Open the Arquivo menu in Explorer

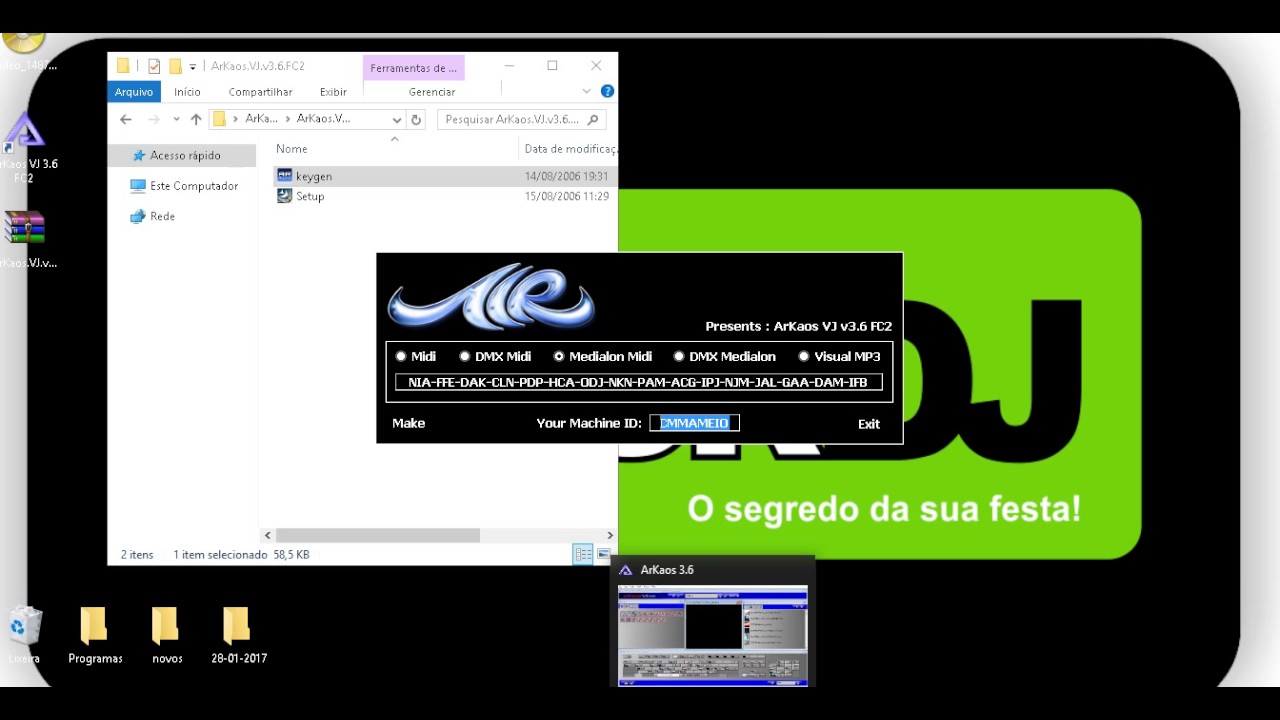[133, 91]
